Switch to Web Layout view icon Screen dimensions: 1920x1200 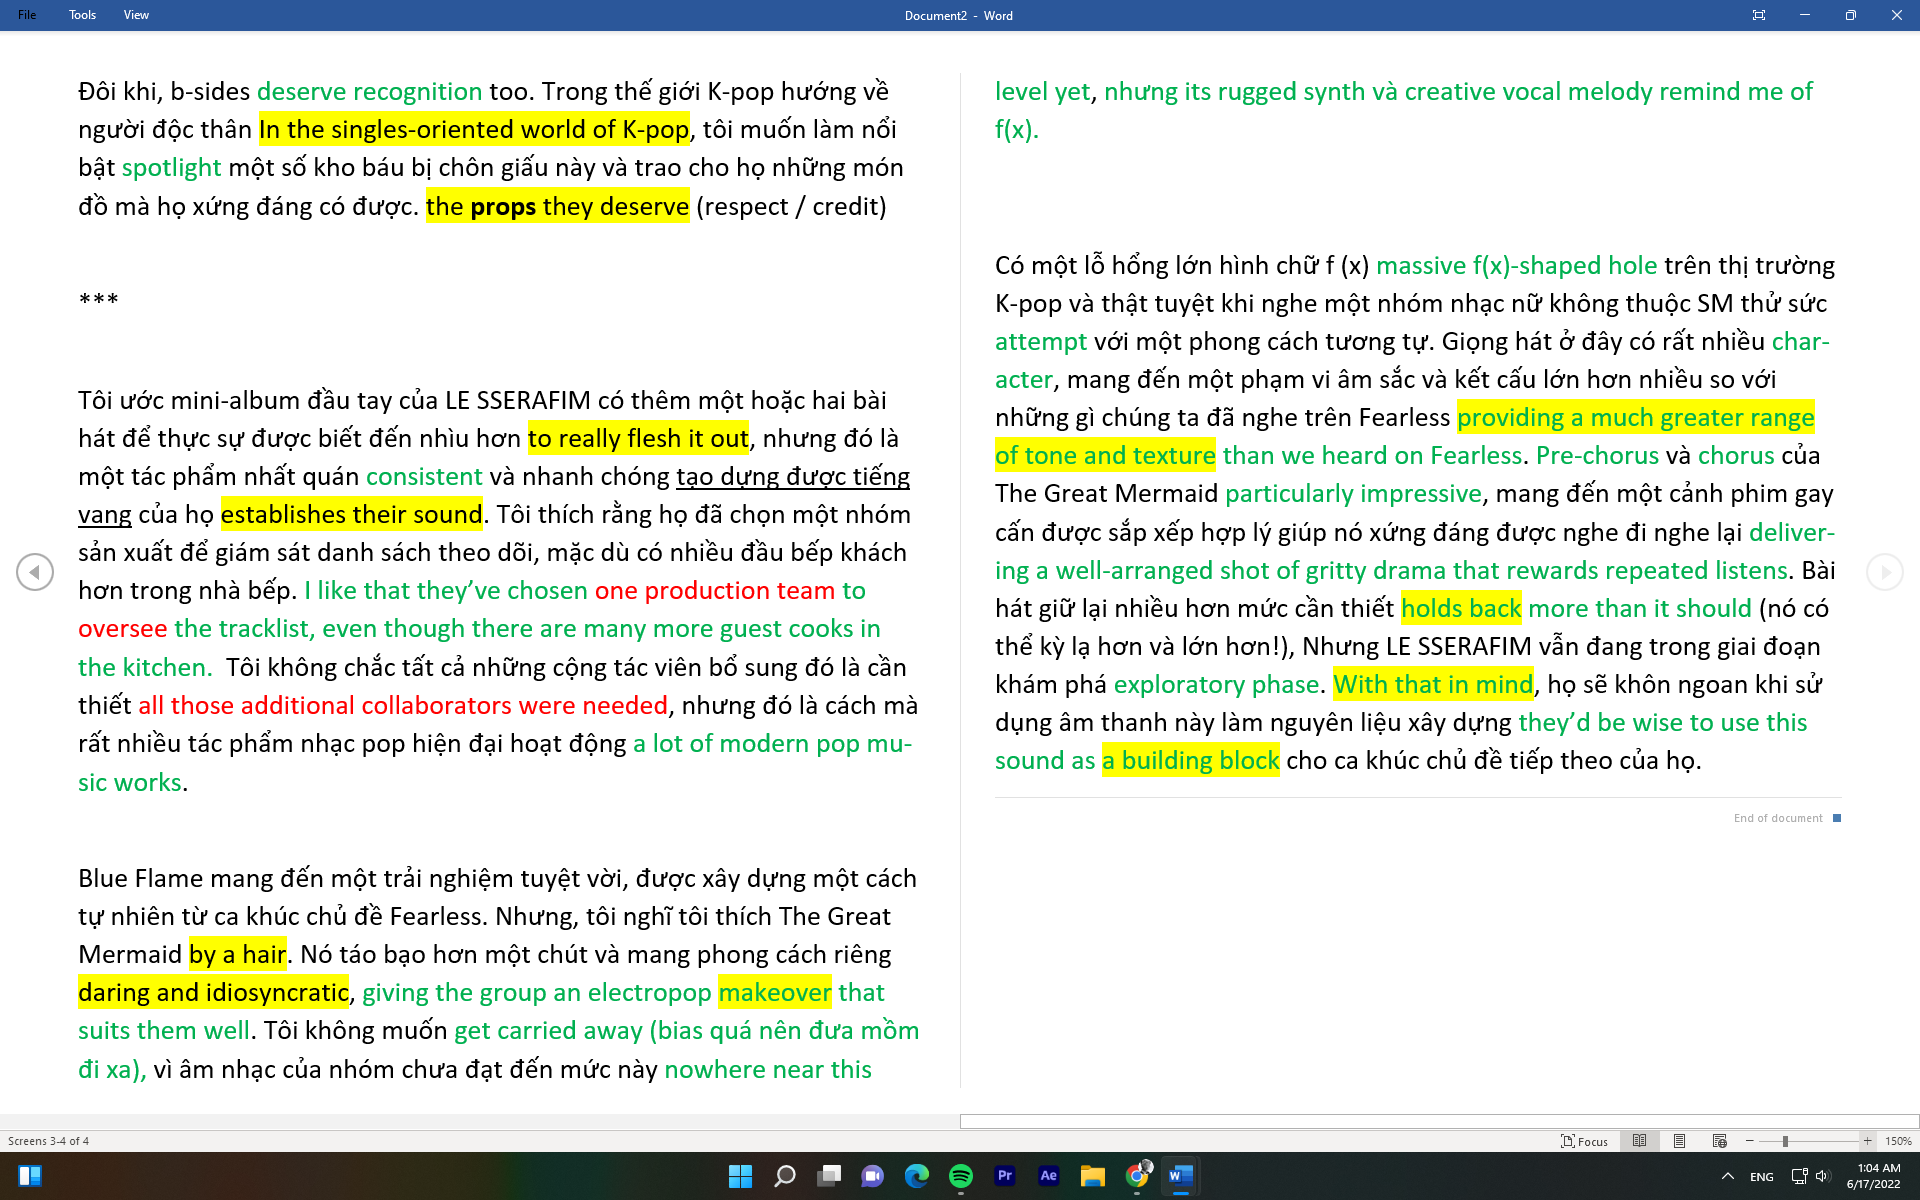[1720, 1141]
